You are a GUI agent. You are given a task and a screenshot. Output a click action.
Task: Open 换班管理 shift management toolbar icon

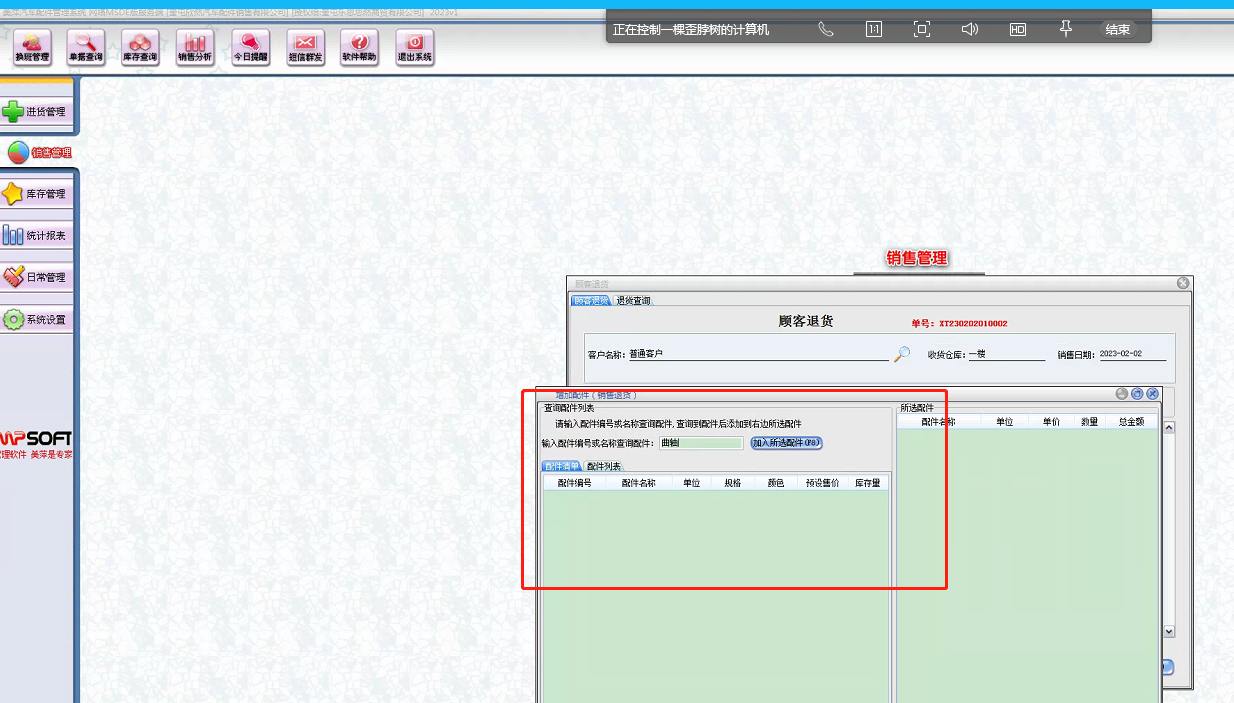32,47
